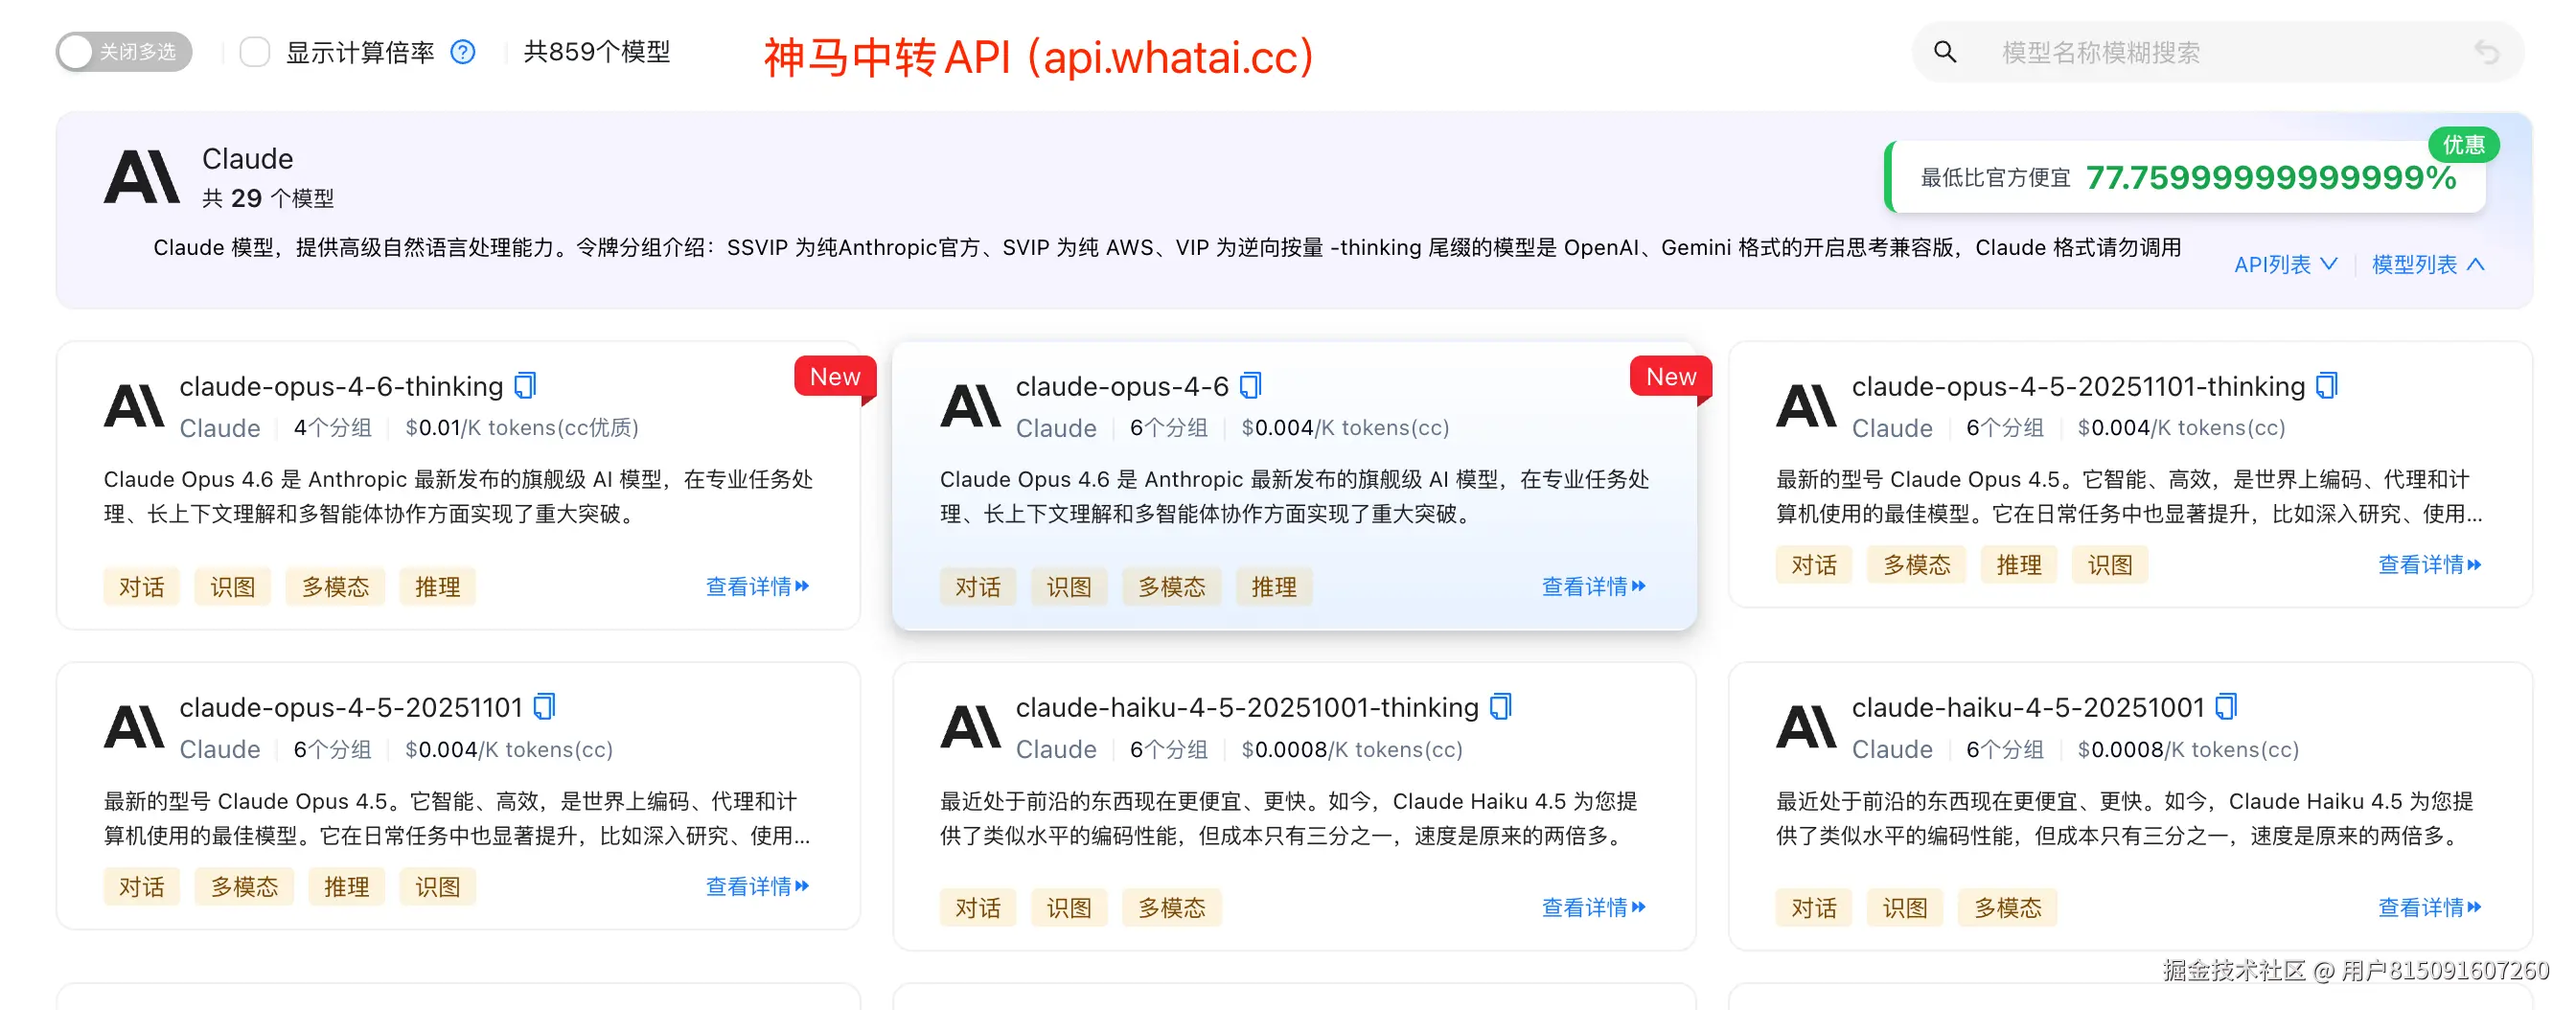Click the 神马中转 API (api.whatai.cc) heading
2576x1010 pixels.
pyautogui.click(x=1038, y=57)
